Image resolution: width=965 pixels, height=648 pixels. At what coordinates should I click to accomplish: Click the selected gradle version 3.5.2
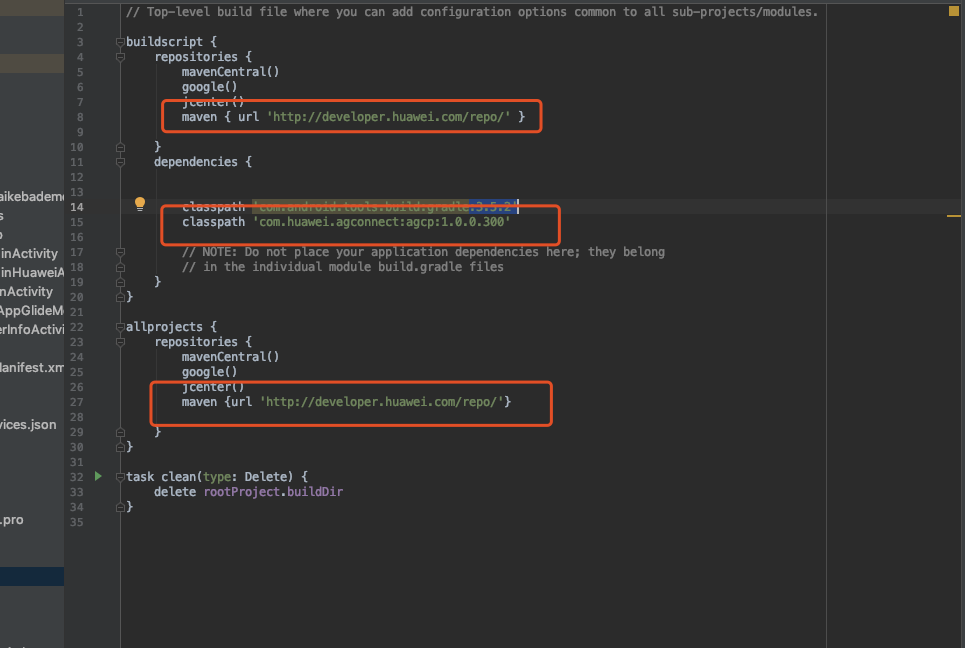tap(491, 207)
